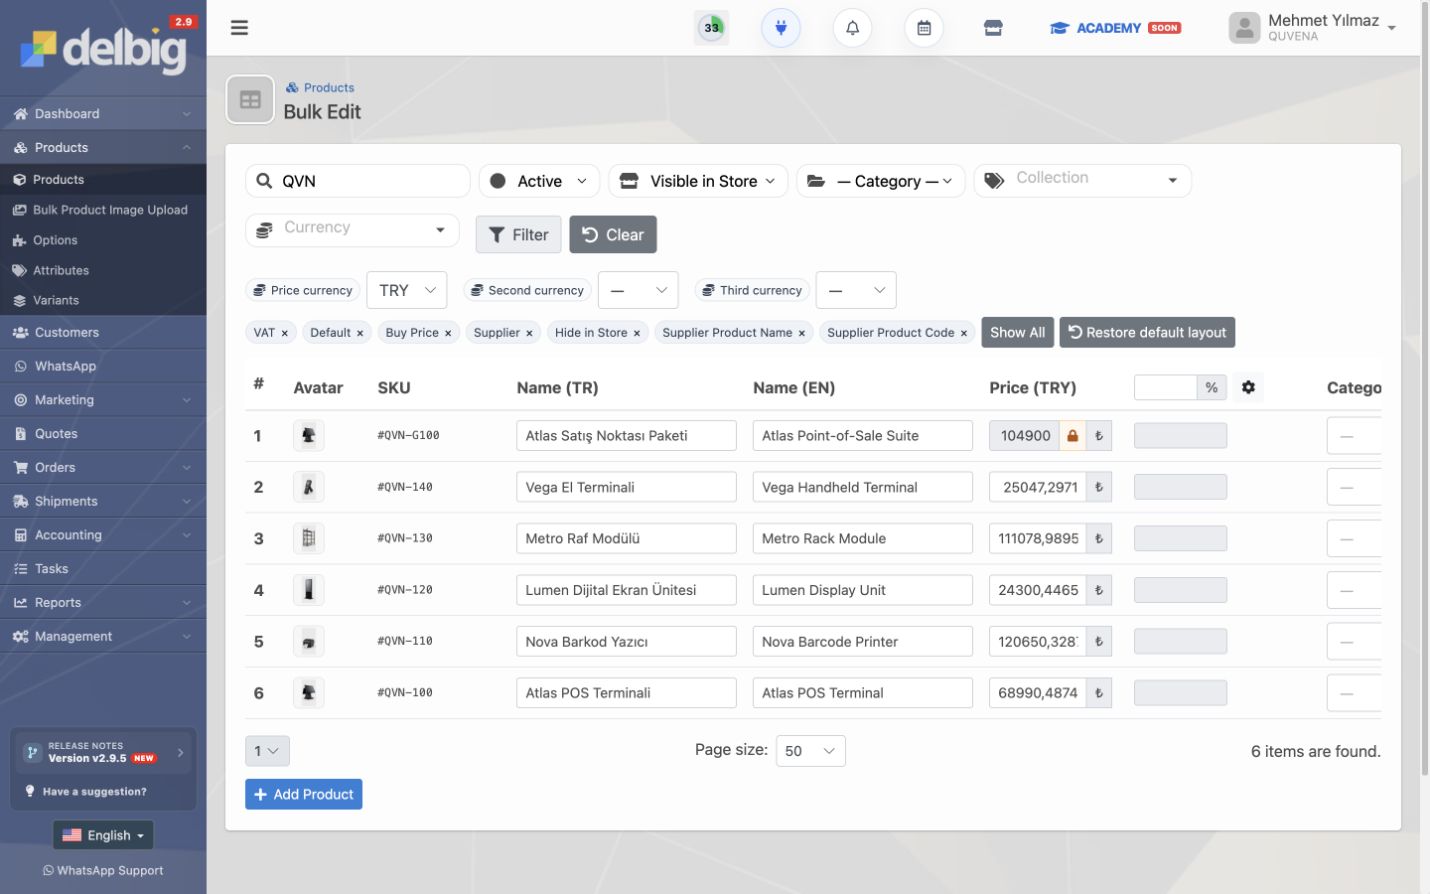Open Bulk Product Image Upload
The image size is (1430, 894).
[x=103, y=210]
